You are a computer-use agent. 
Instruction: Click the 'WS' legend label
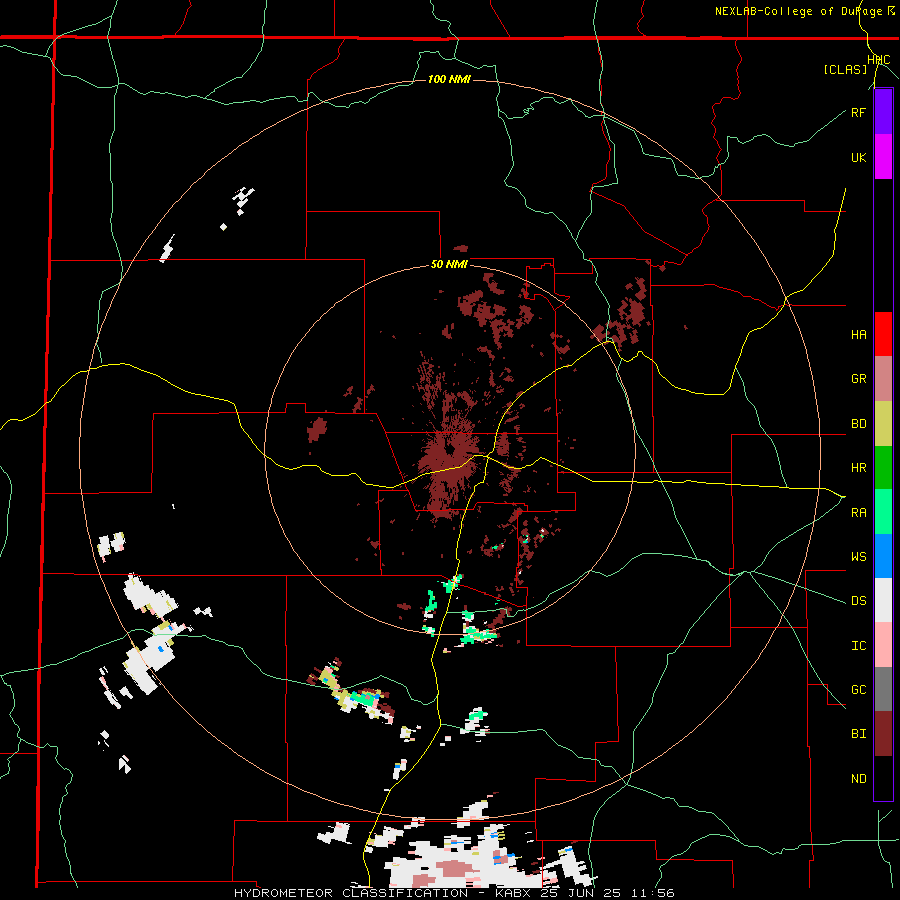(858, 556)
